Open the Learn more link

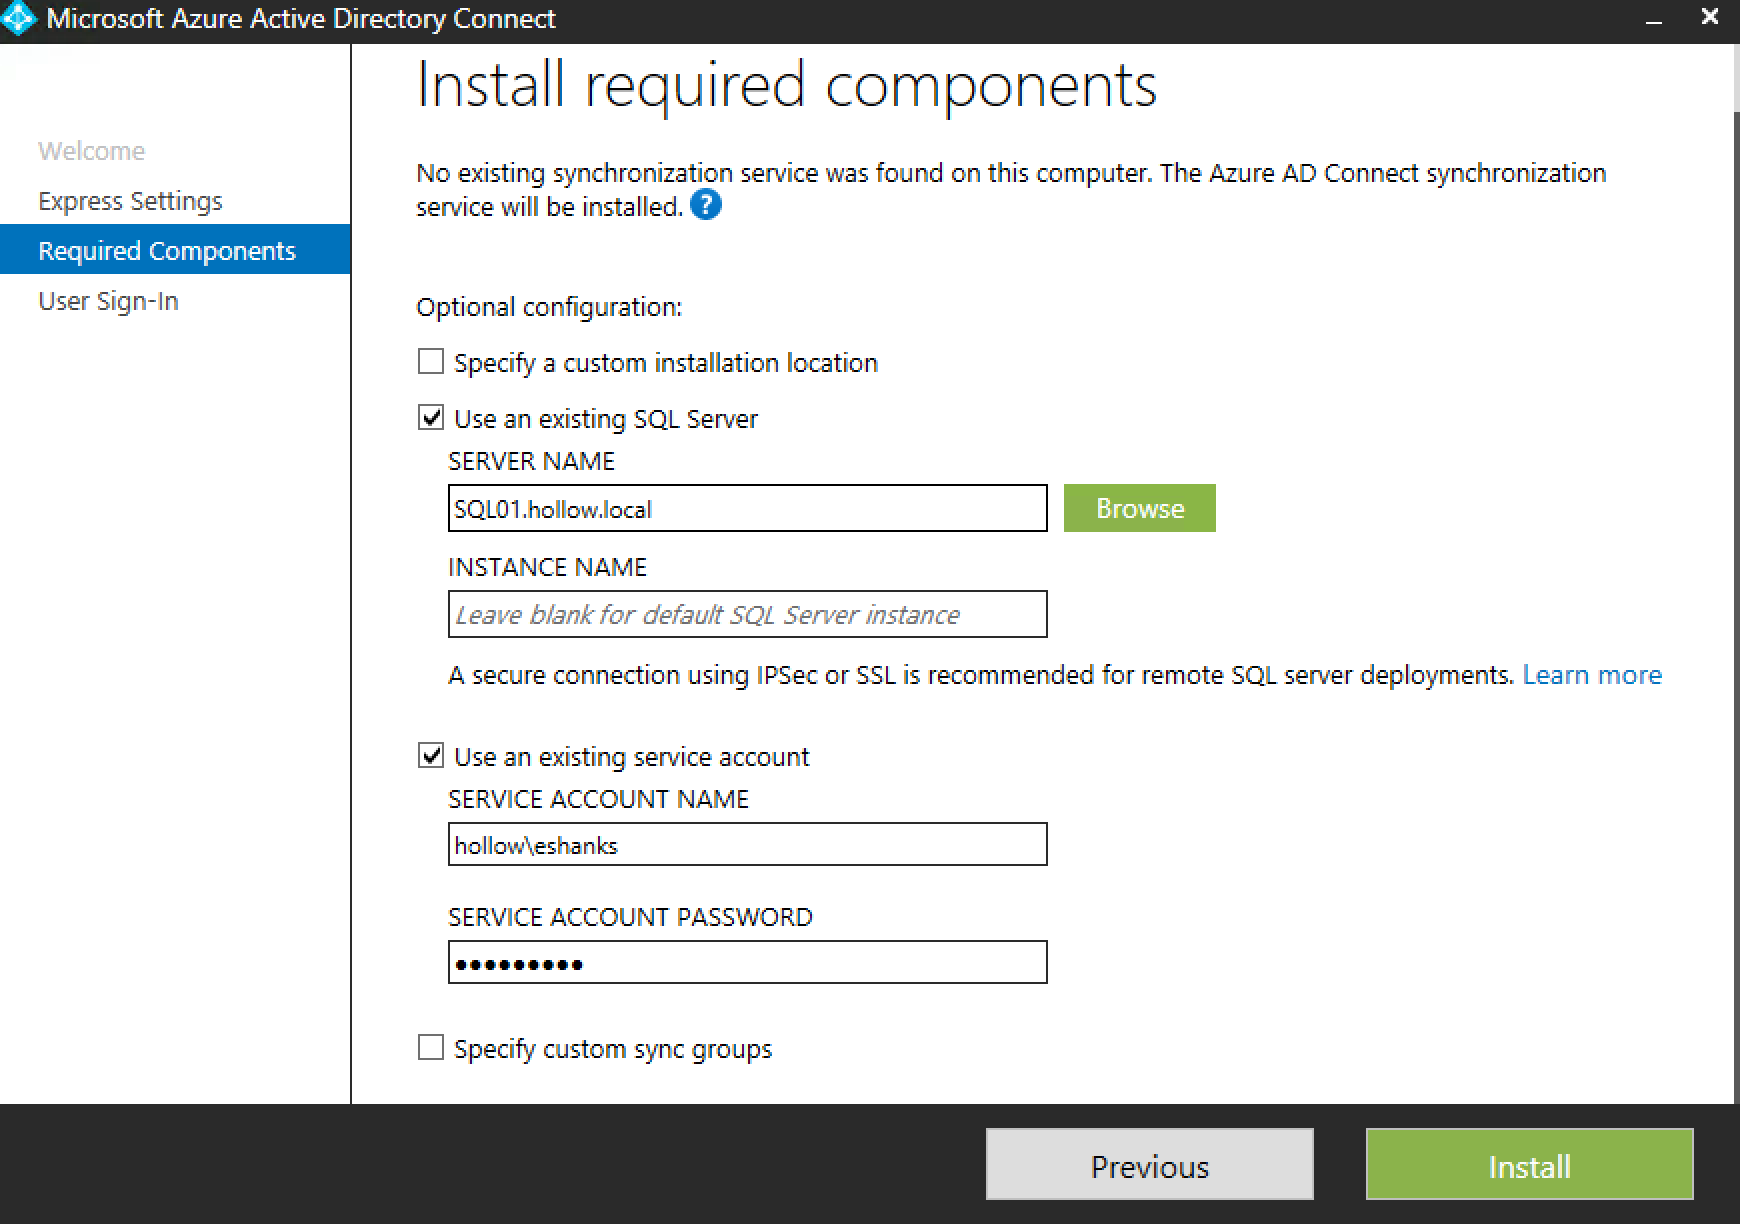[x=1592, y=675]
